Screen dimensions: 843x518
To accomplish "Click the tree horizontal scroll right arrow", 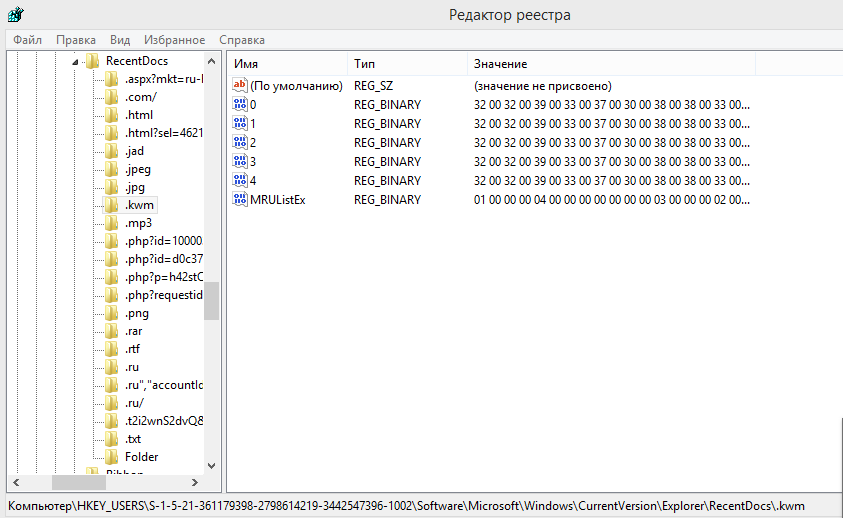I will (x=195, y=482).
